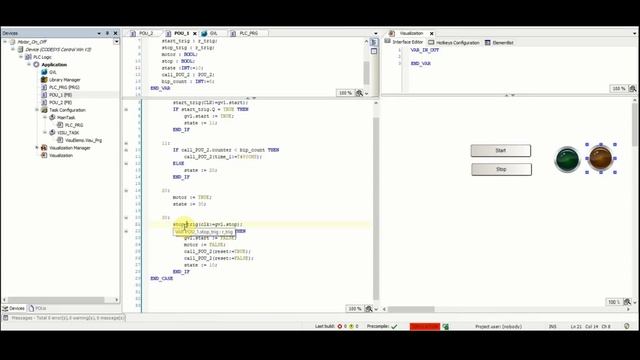Collapse the MainTask node
Image resolution: width=640 pixels, height=360 pixels.
point(45,117)
